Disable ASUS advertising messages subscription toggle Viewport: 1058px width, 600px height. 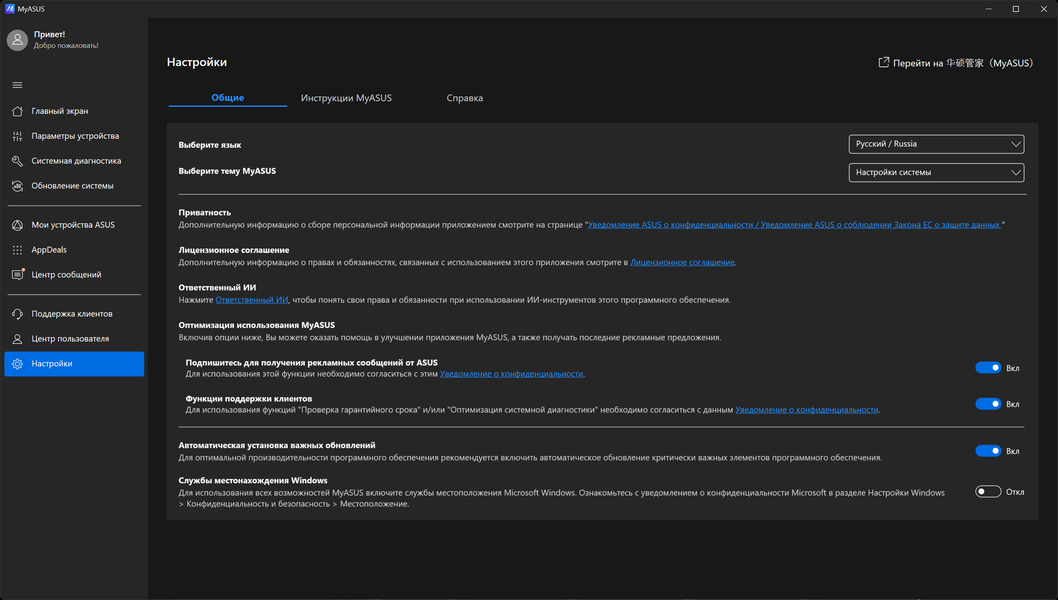tap(988, 368)
